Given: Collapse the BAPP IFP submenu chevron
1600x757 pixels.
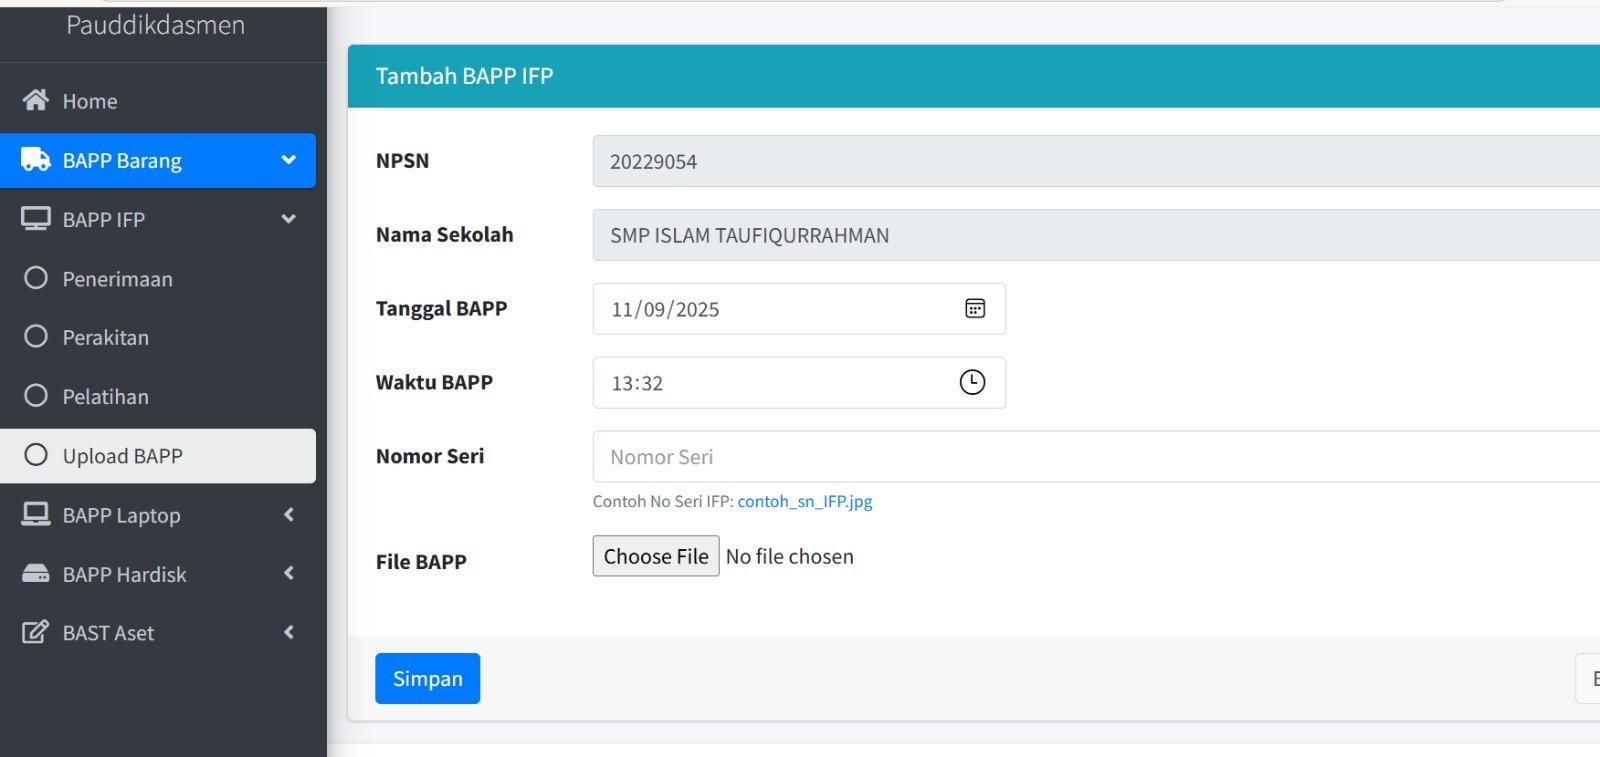Looking at the screenshot, I should (289, 219).
